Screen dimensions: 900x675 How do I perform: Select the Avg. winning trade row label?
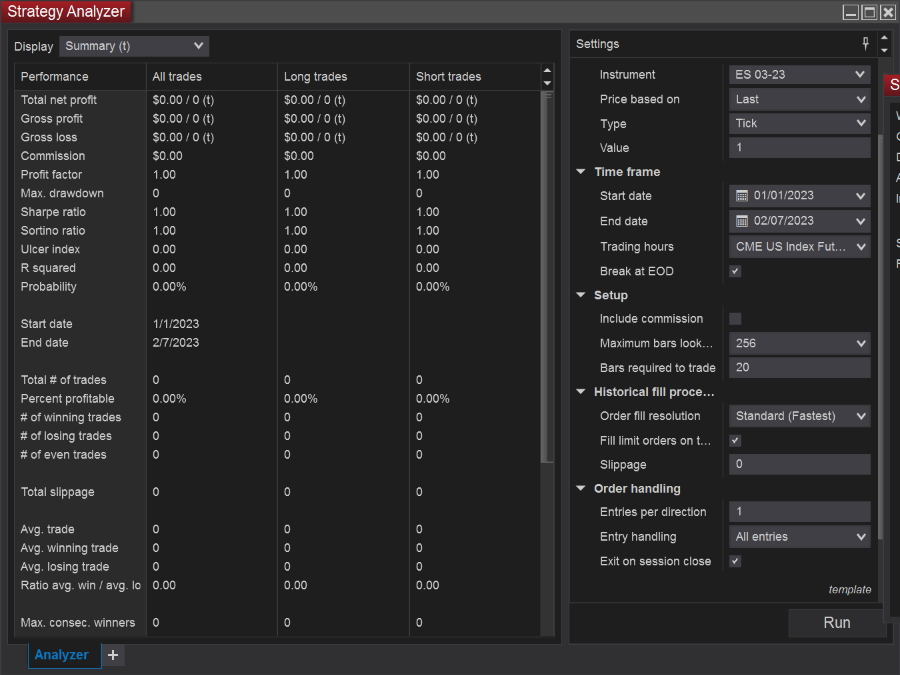[x=69, y=548]
